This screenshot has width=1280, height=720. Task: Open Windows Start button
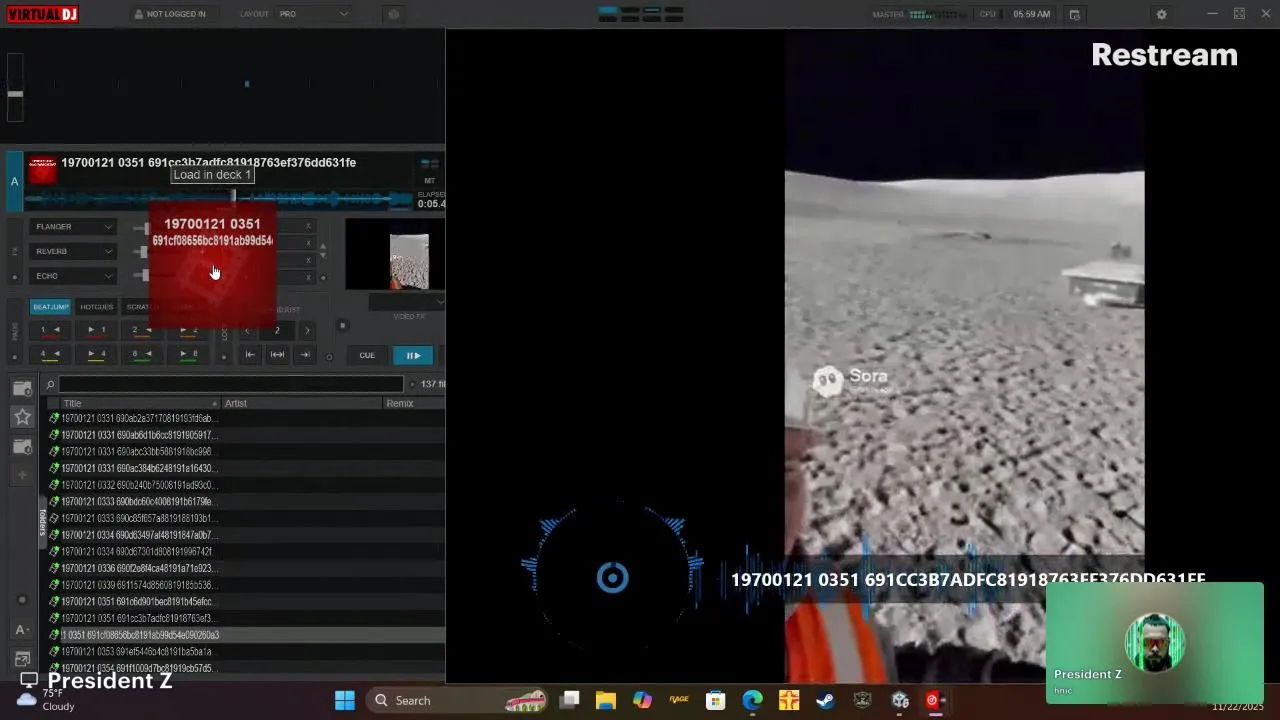coord(345,700)
